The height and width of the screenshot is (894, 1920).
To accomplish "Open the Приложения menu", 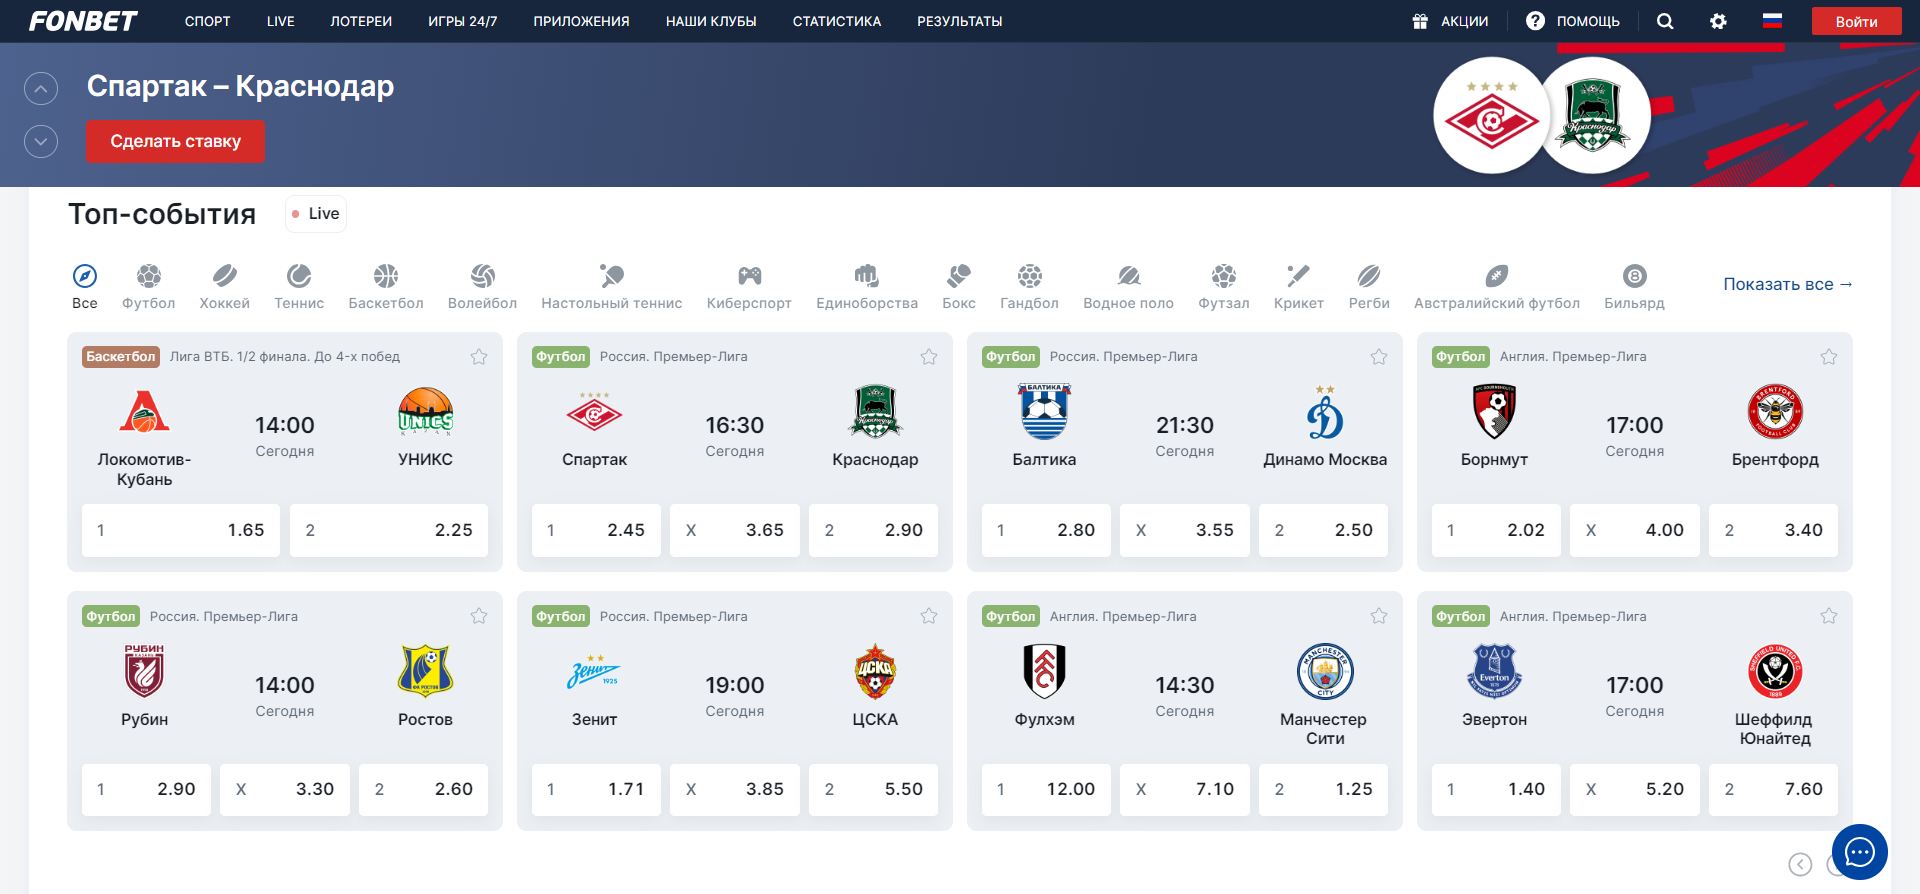I will pyautogui.click(x=582, y=21).
